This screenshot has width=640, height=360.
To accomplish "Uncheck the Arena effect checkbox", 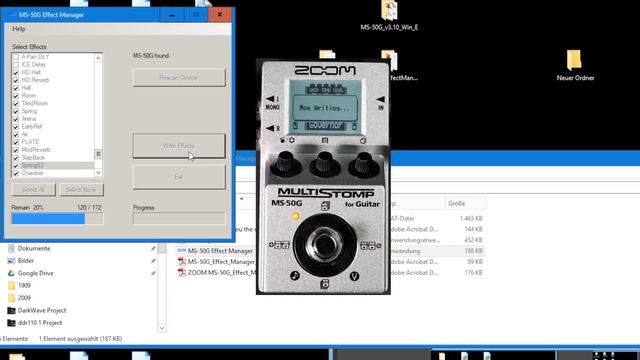I will click(16, 119).
